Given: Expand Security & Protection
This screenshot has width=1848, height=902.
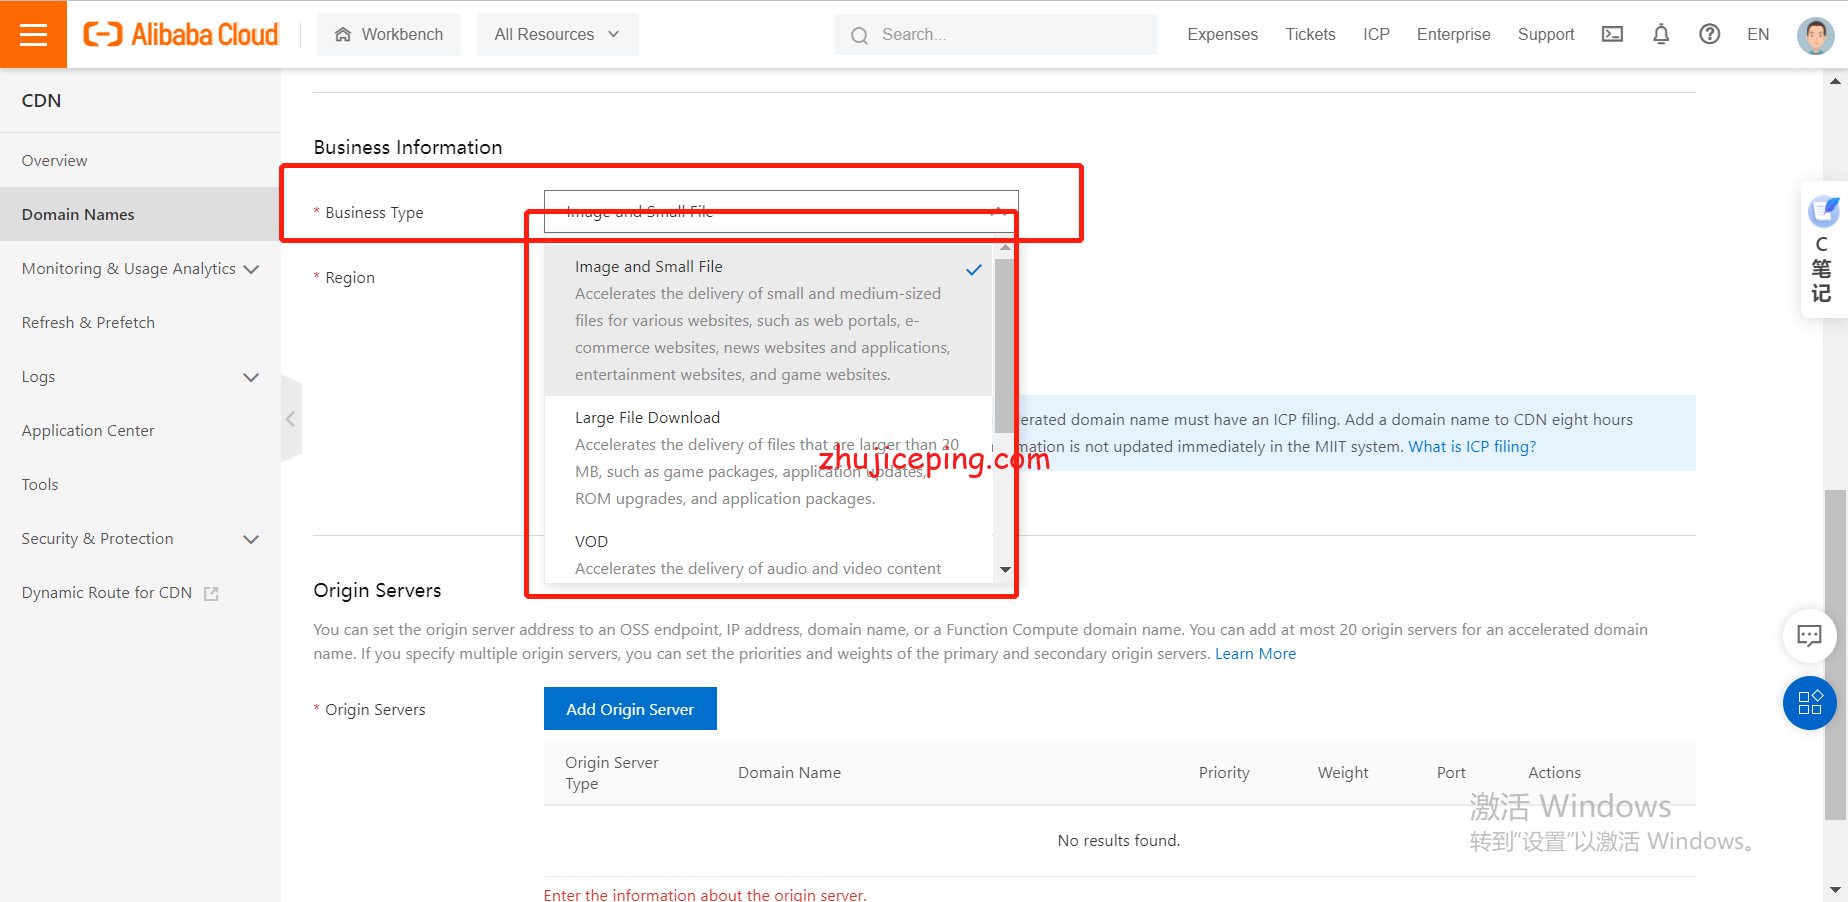Looking at the screenshot, I should 140,538.
